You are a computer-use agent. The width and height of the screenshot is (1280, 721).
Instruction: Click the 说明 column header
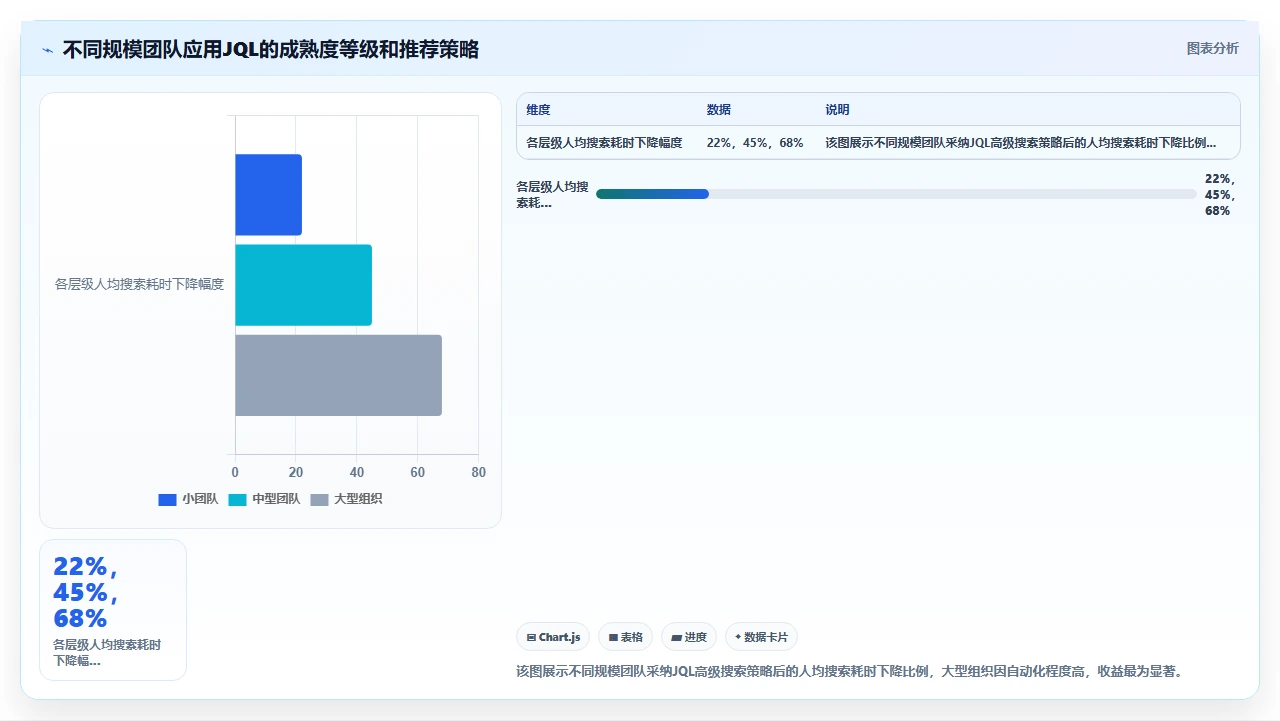coord(837,110)
